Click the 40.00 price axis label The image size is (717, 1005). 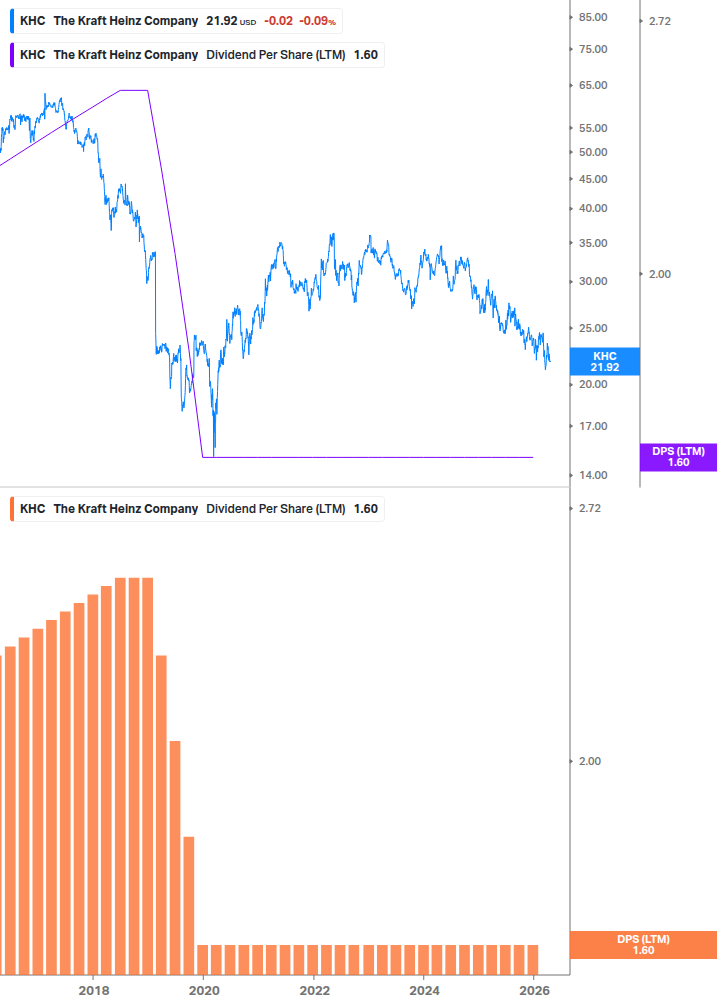593,208
